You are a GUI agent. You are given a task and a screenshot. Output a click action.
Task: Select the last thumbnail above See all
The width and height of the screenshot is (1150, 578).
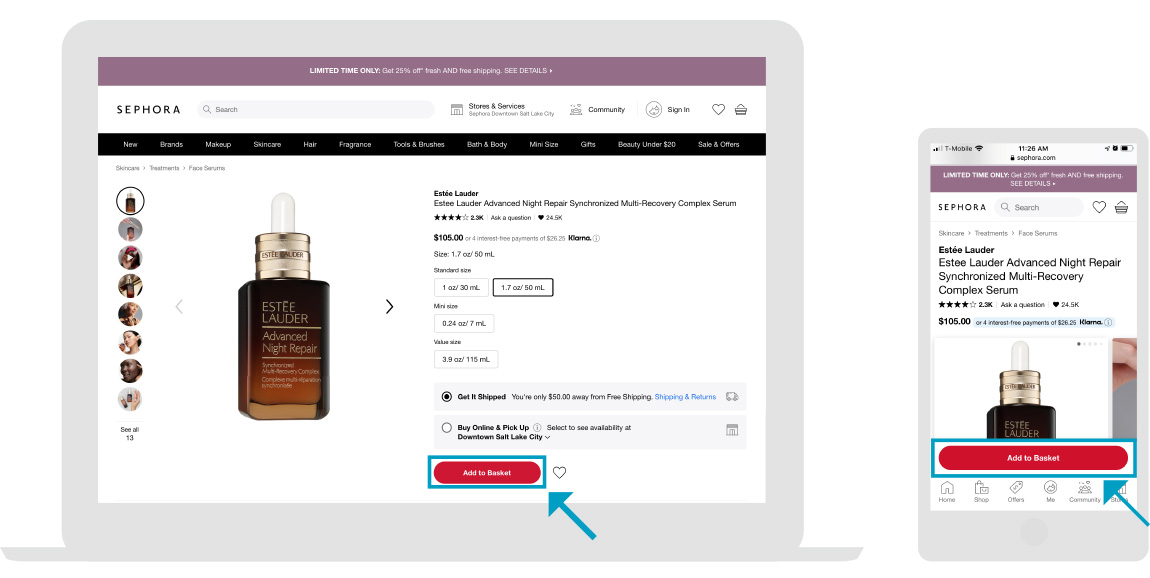[x=131, y=399]
